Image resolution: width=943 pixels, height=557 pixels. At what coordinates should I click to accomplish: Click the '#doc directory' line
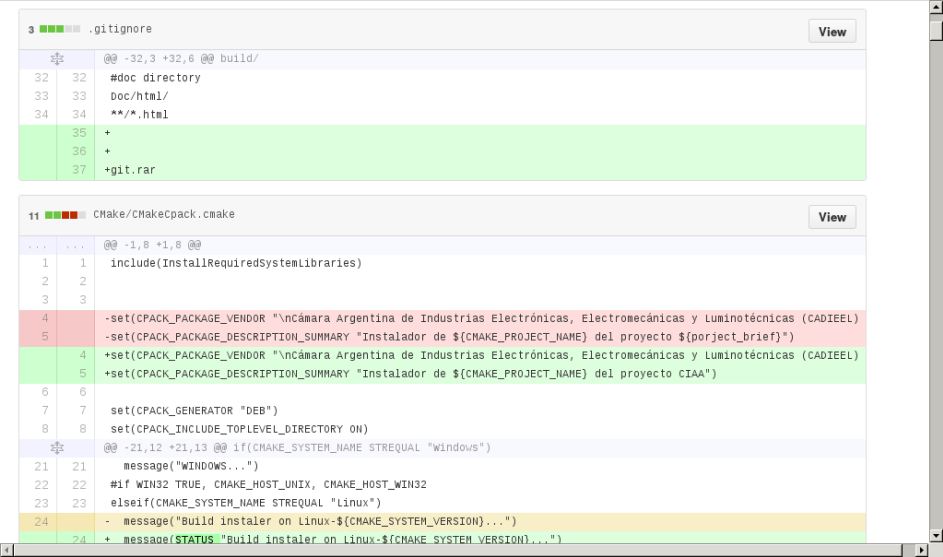click(480, 78)
